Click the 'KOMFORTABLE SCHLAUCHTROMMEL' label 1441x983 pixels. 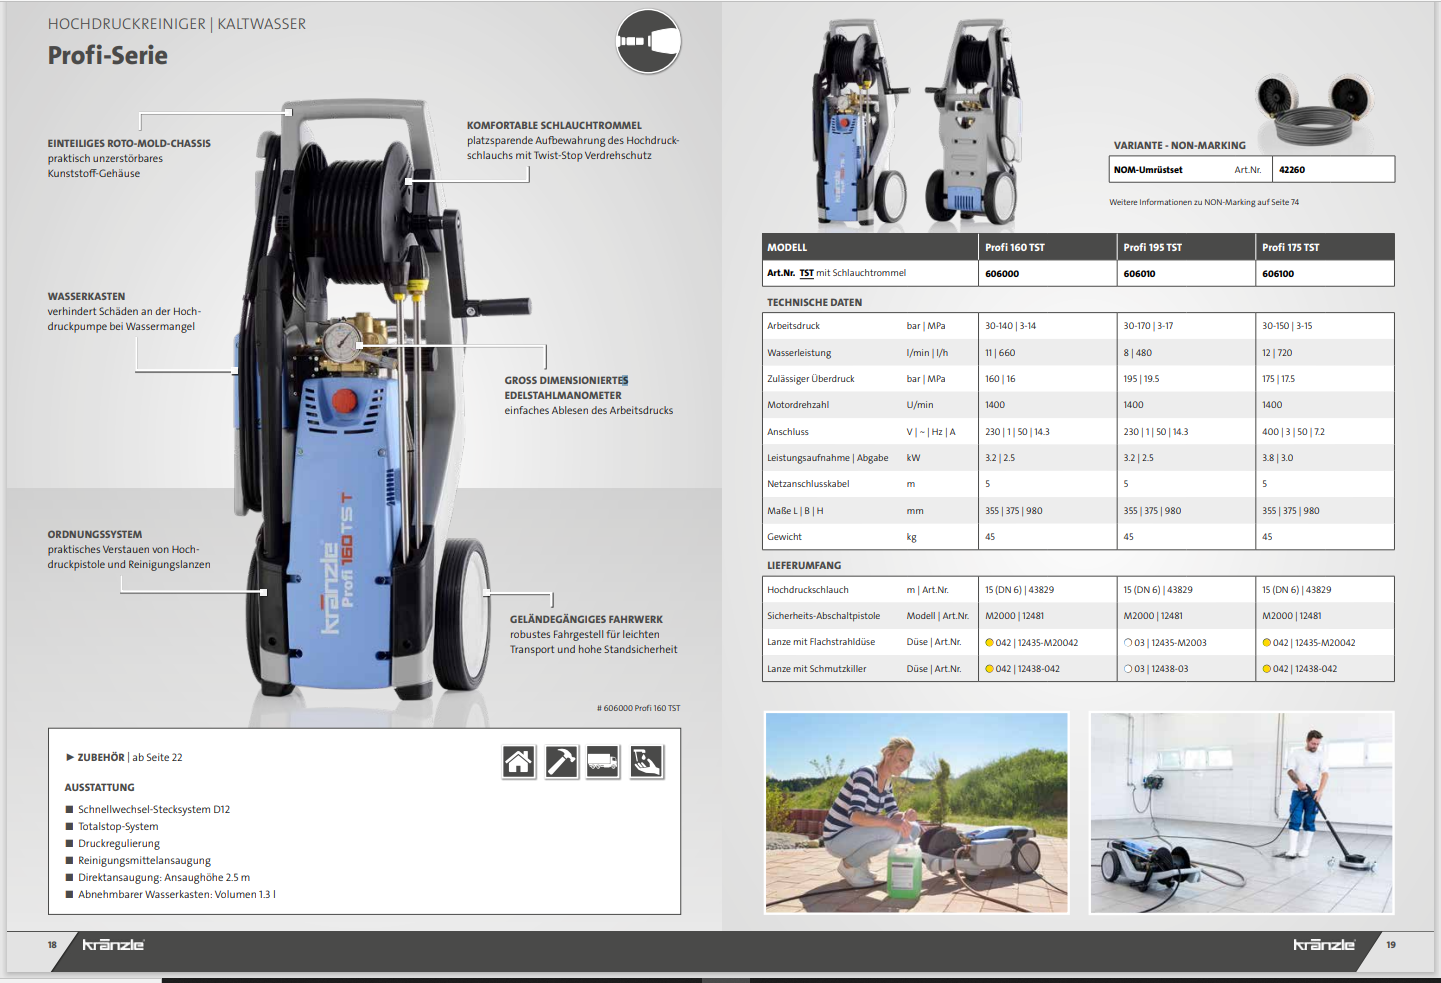pos(554,126)
